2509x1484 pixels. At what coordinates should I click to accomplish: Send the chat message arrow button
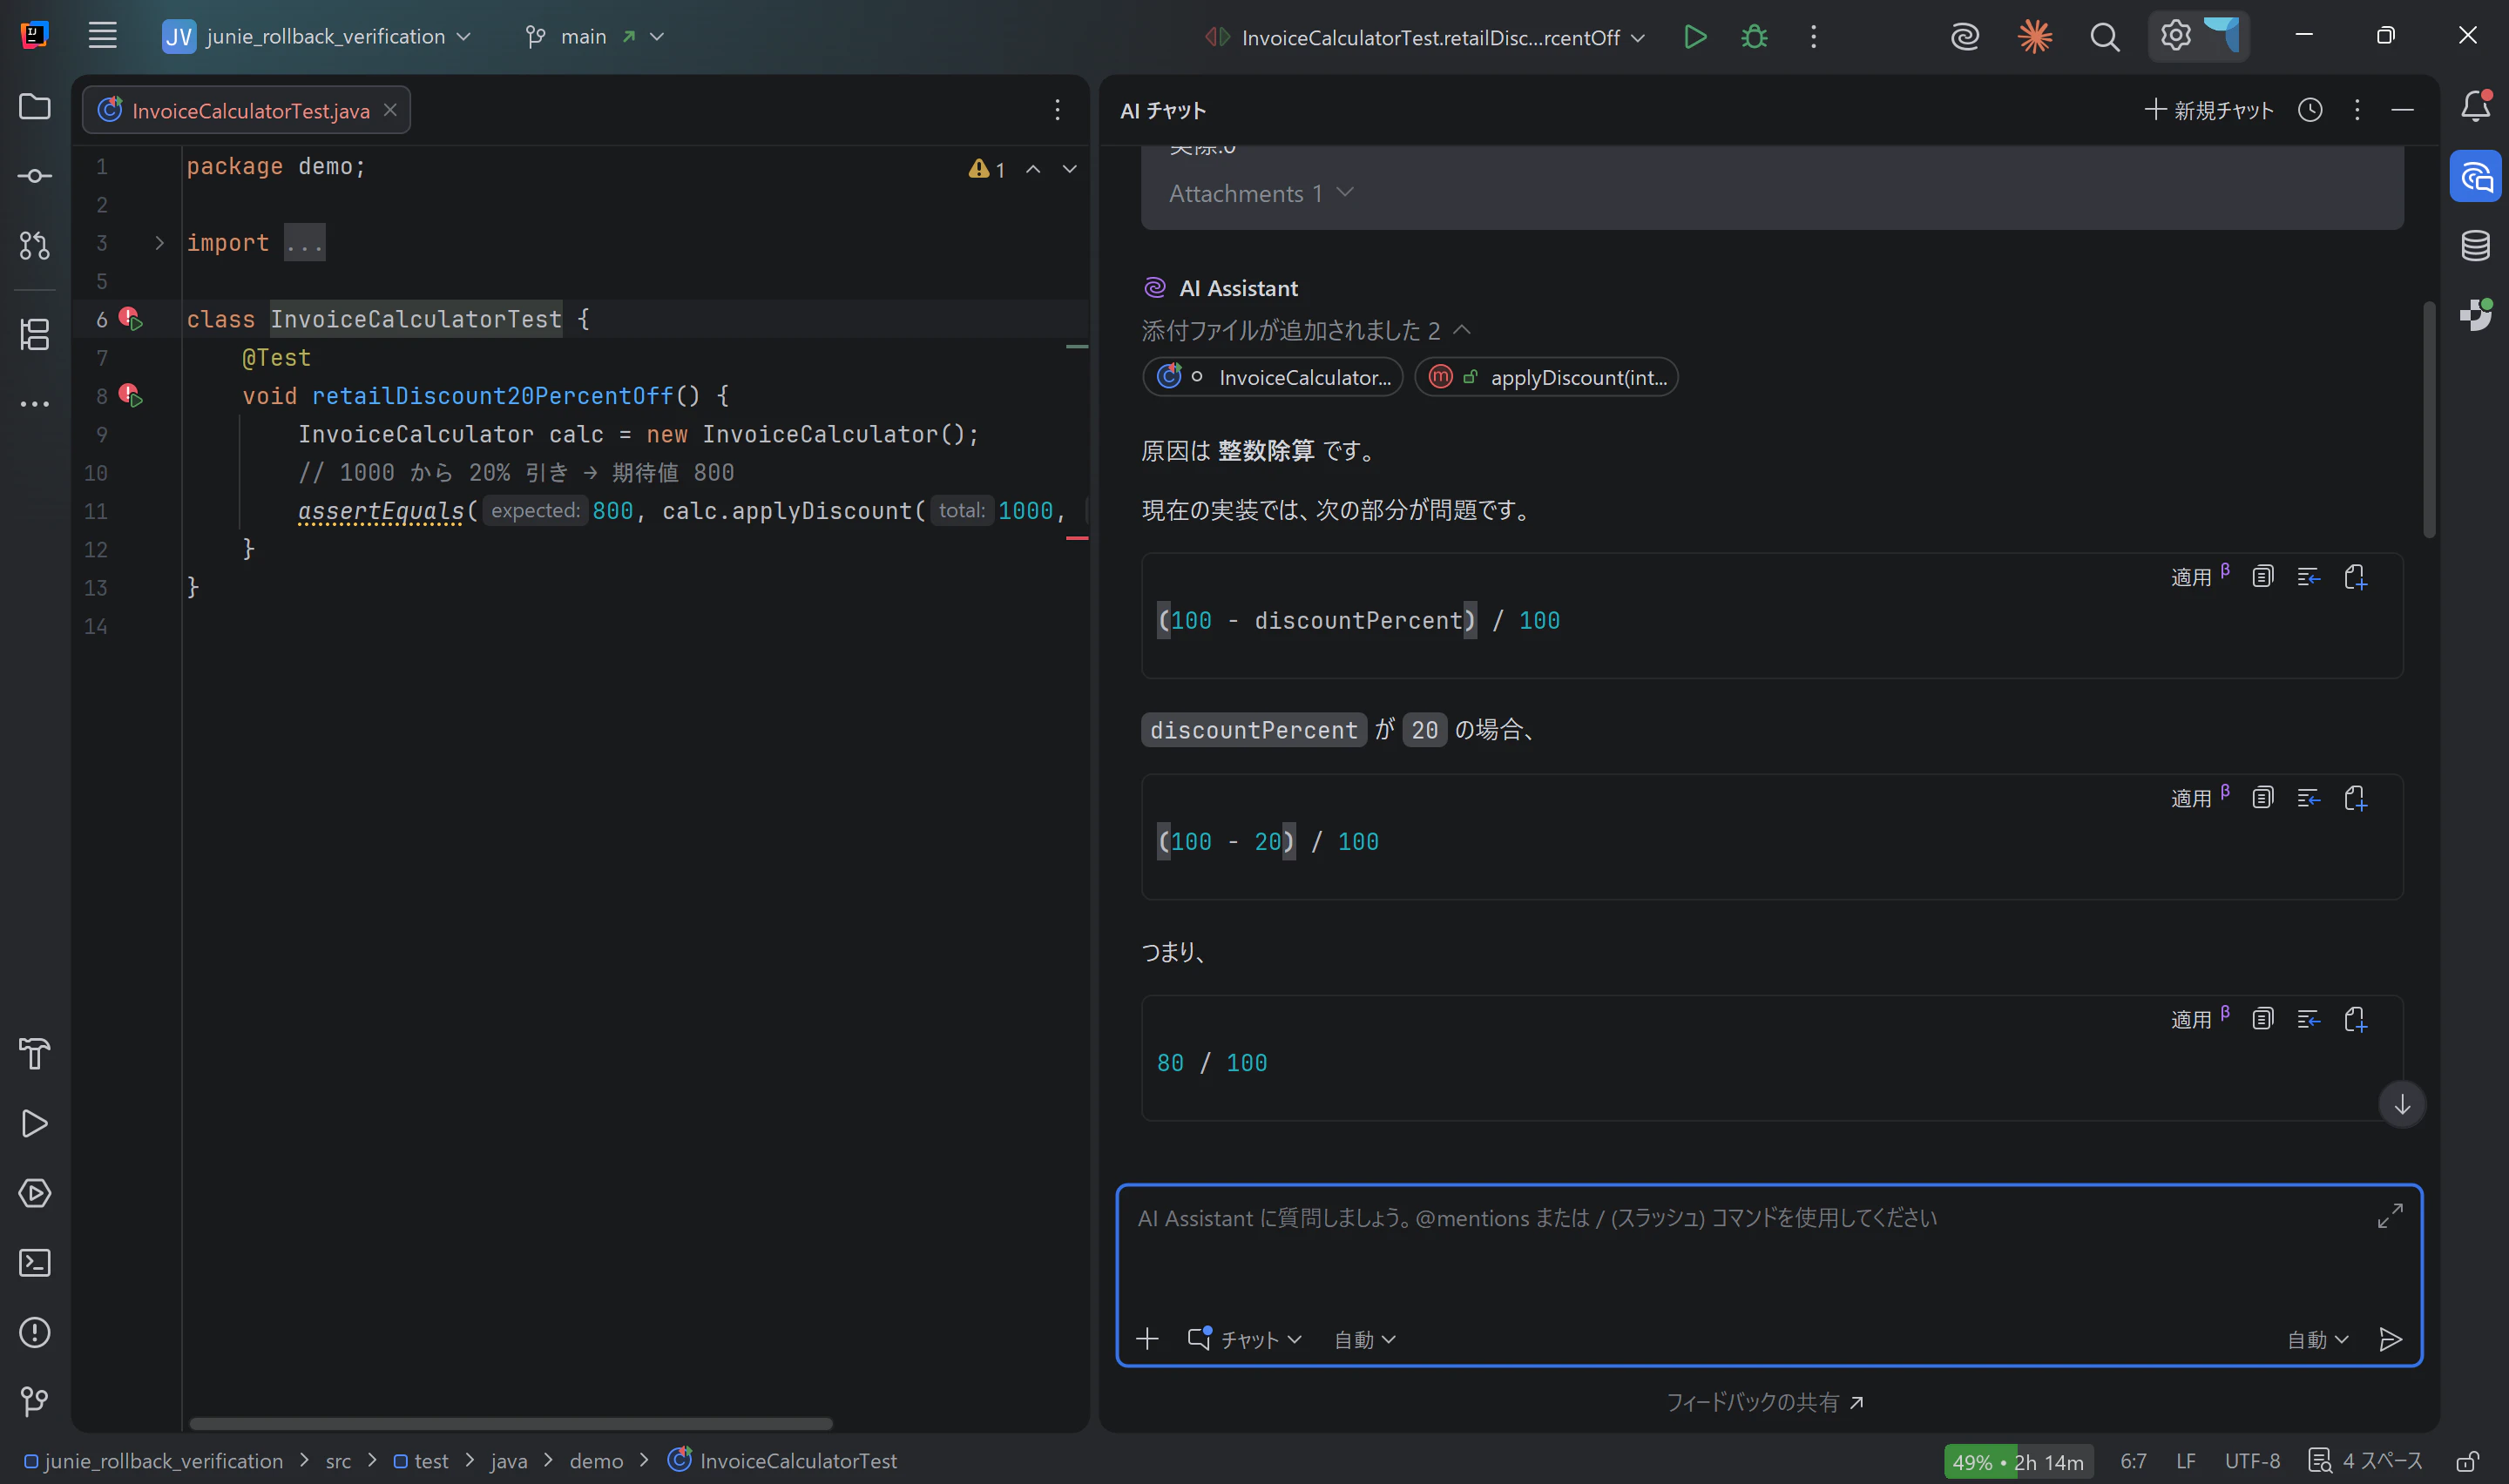2391,1339
